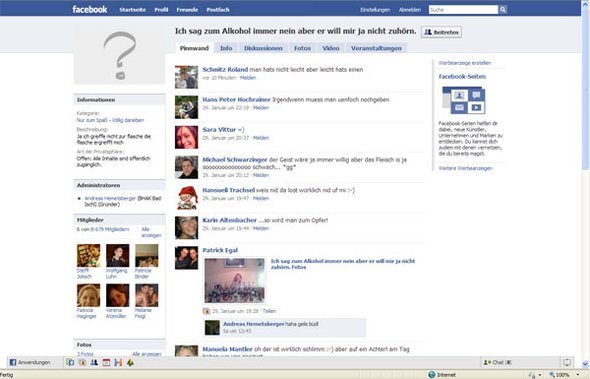Open the groups people icon in bottom bar
This screenshot has width=590, height=379.
point(94,362)
